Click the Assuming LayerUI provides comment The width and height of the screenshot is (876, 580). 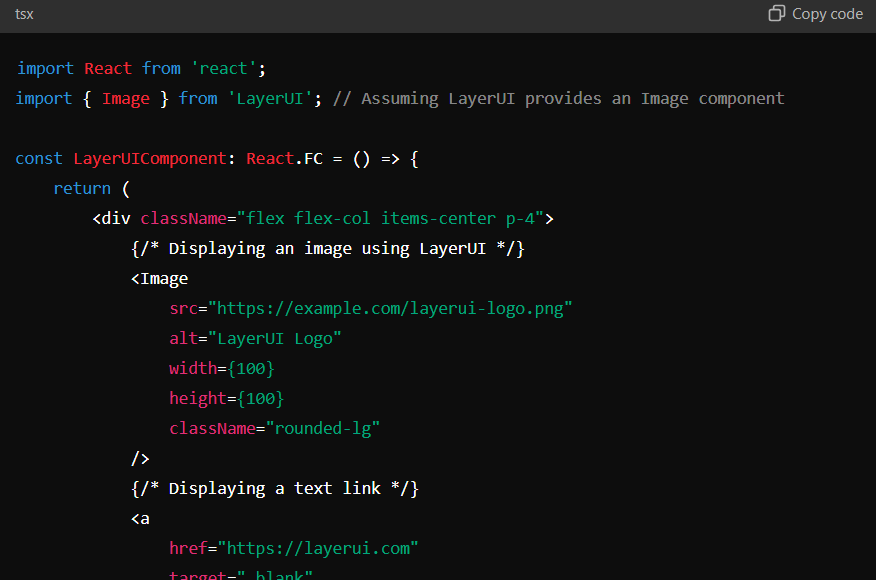tap(559, 99)
